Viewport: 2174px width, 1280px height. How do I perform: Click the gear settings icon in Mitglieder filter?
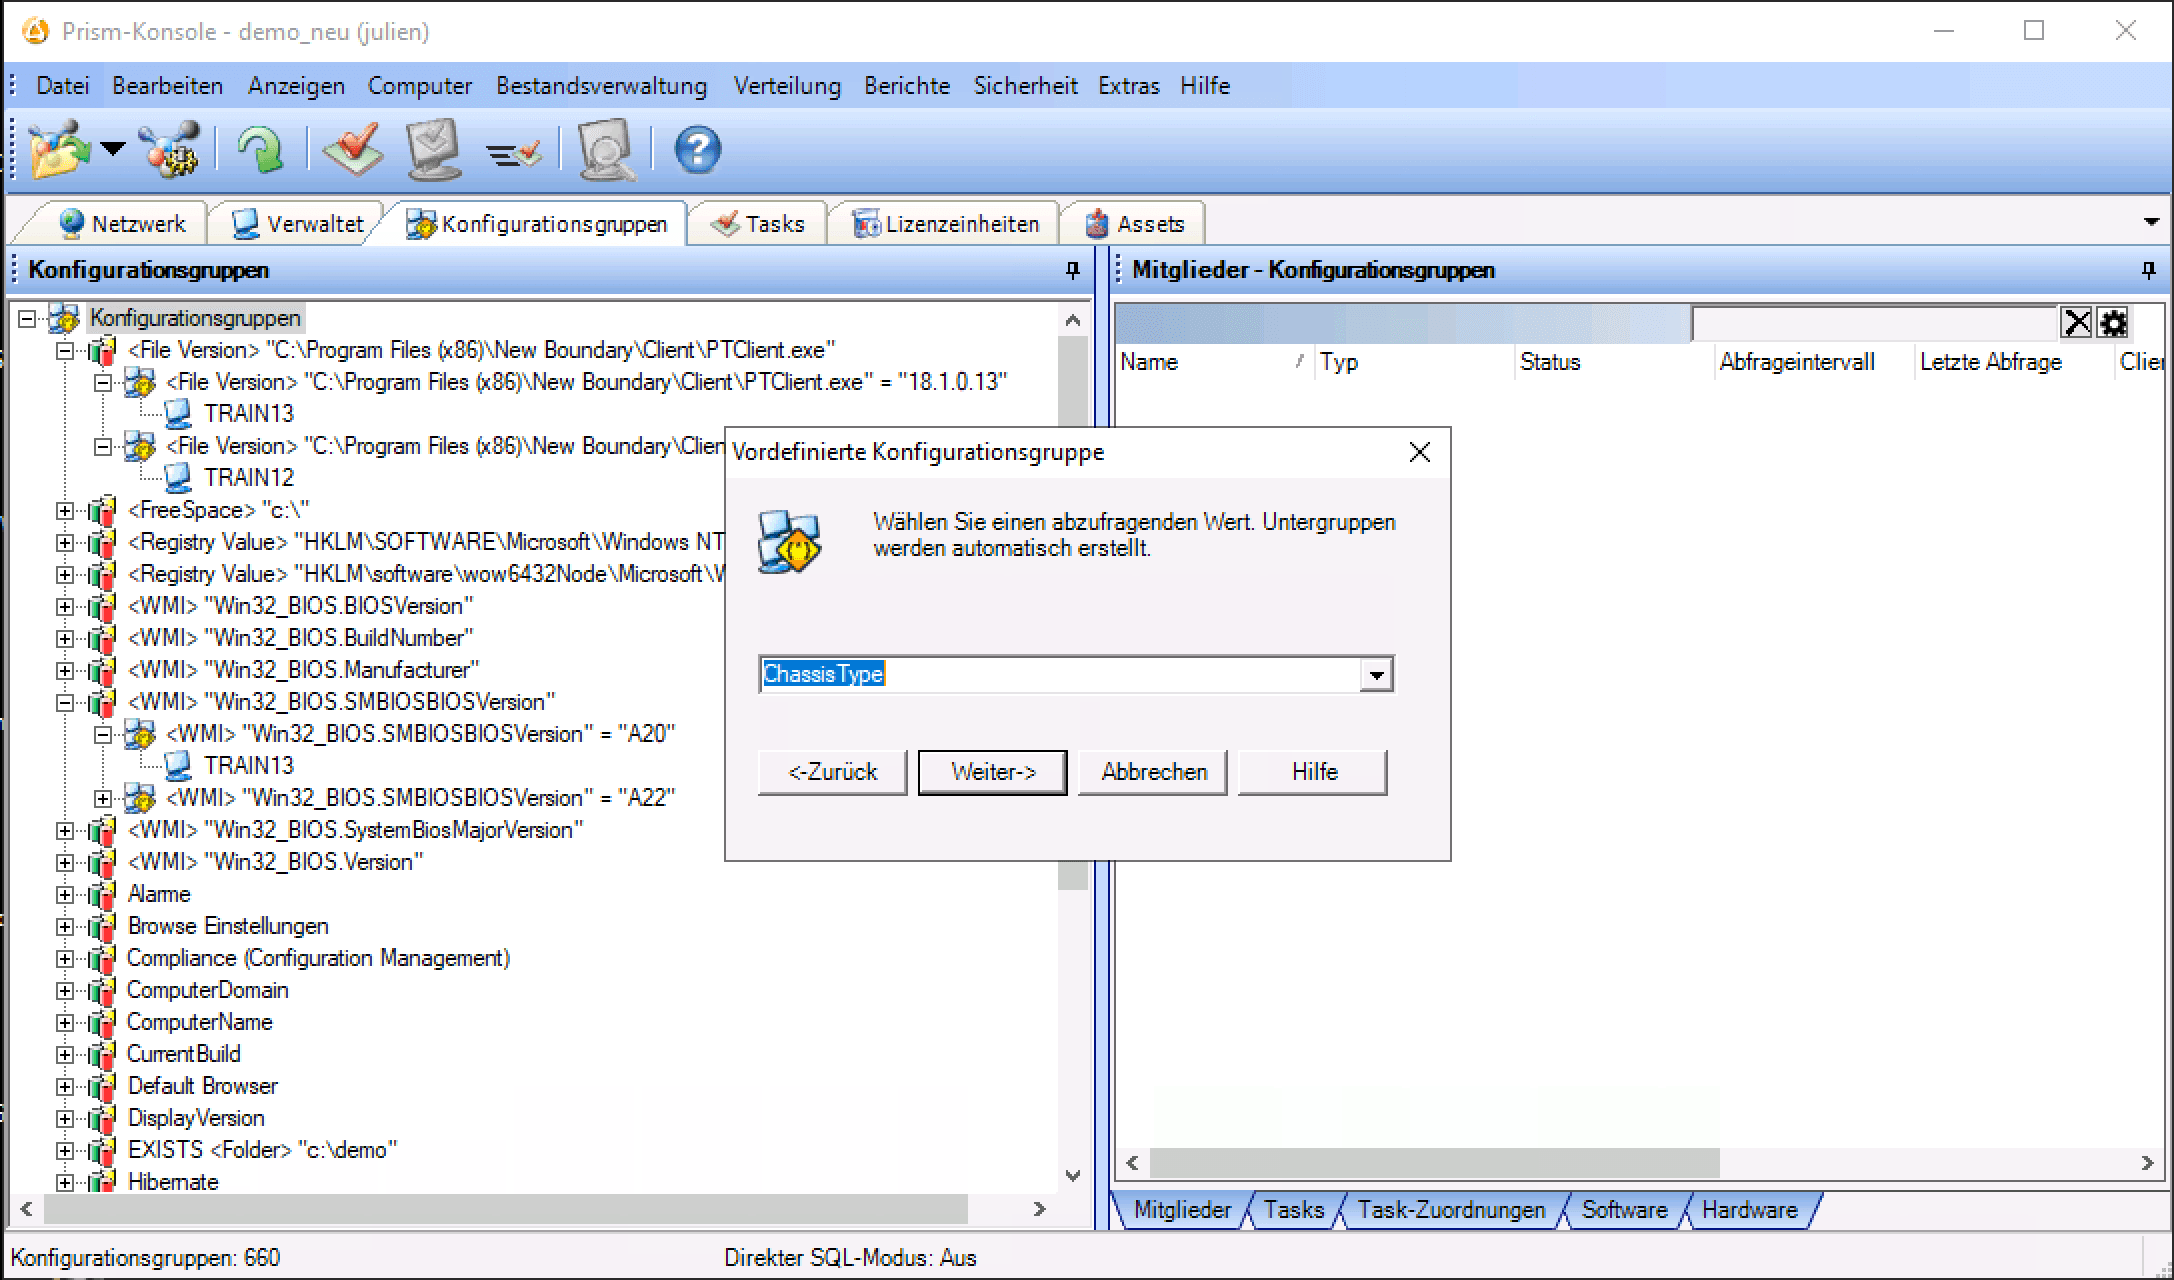pos(2113,323)
